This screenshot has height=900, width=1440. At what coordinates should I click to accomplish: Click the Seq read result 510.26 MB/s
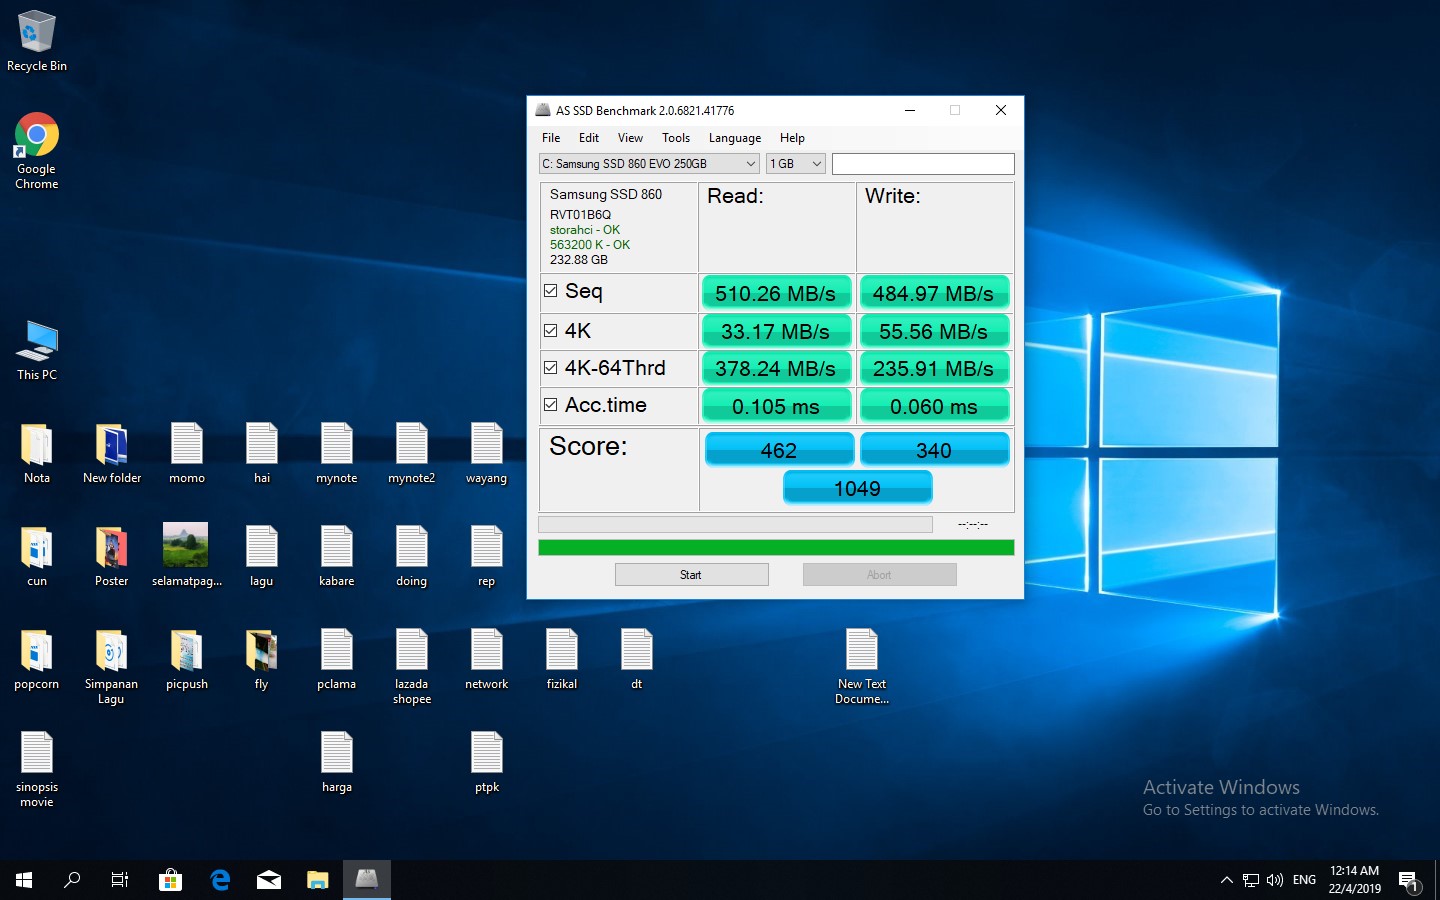(x=776, y=293)
